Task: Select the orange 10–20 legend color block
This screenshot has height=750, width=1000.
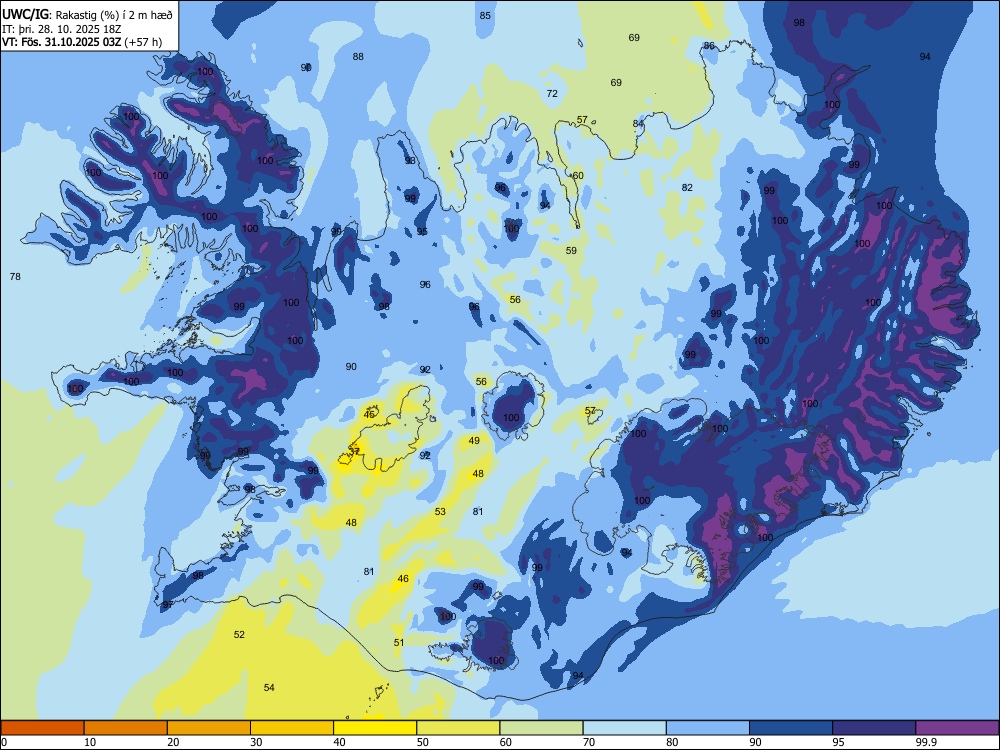Action: pos(126,728)
